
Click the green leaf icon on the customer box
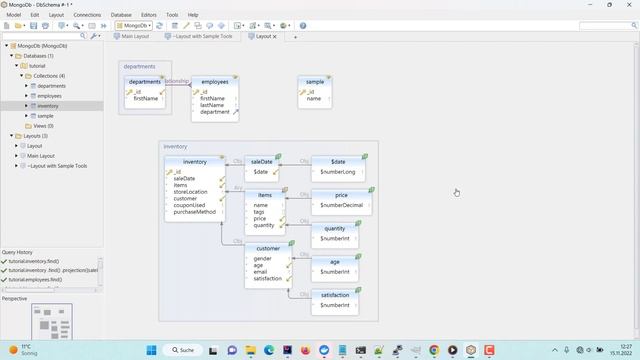291,243
